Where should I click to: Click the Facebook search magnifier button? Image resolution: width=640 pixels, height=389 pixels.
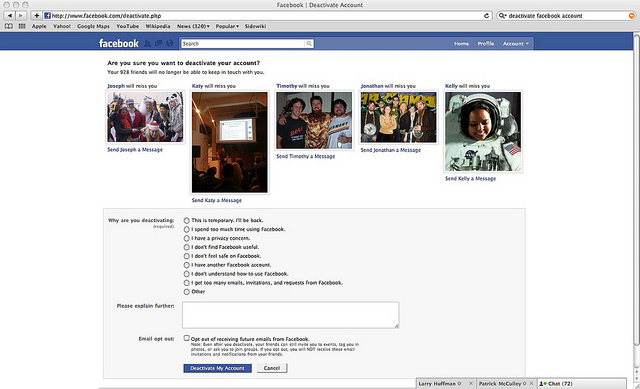(x=309, y=43)
